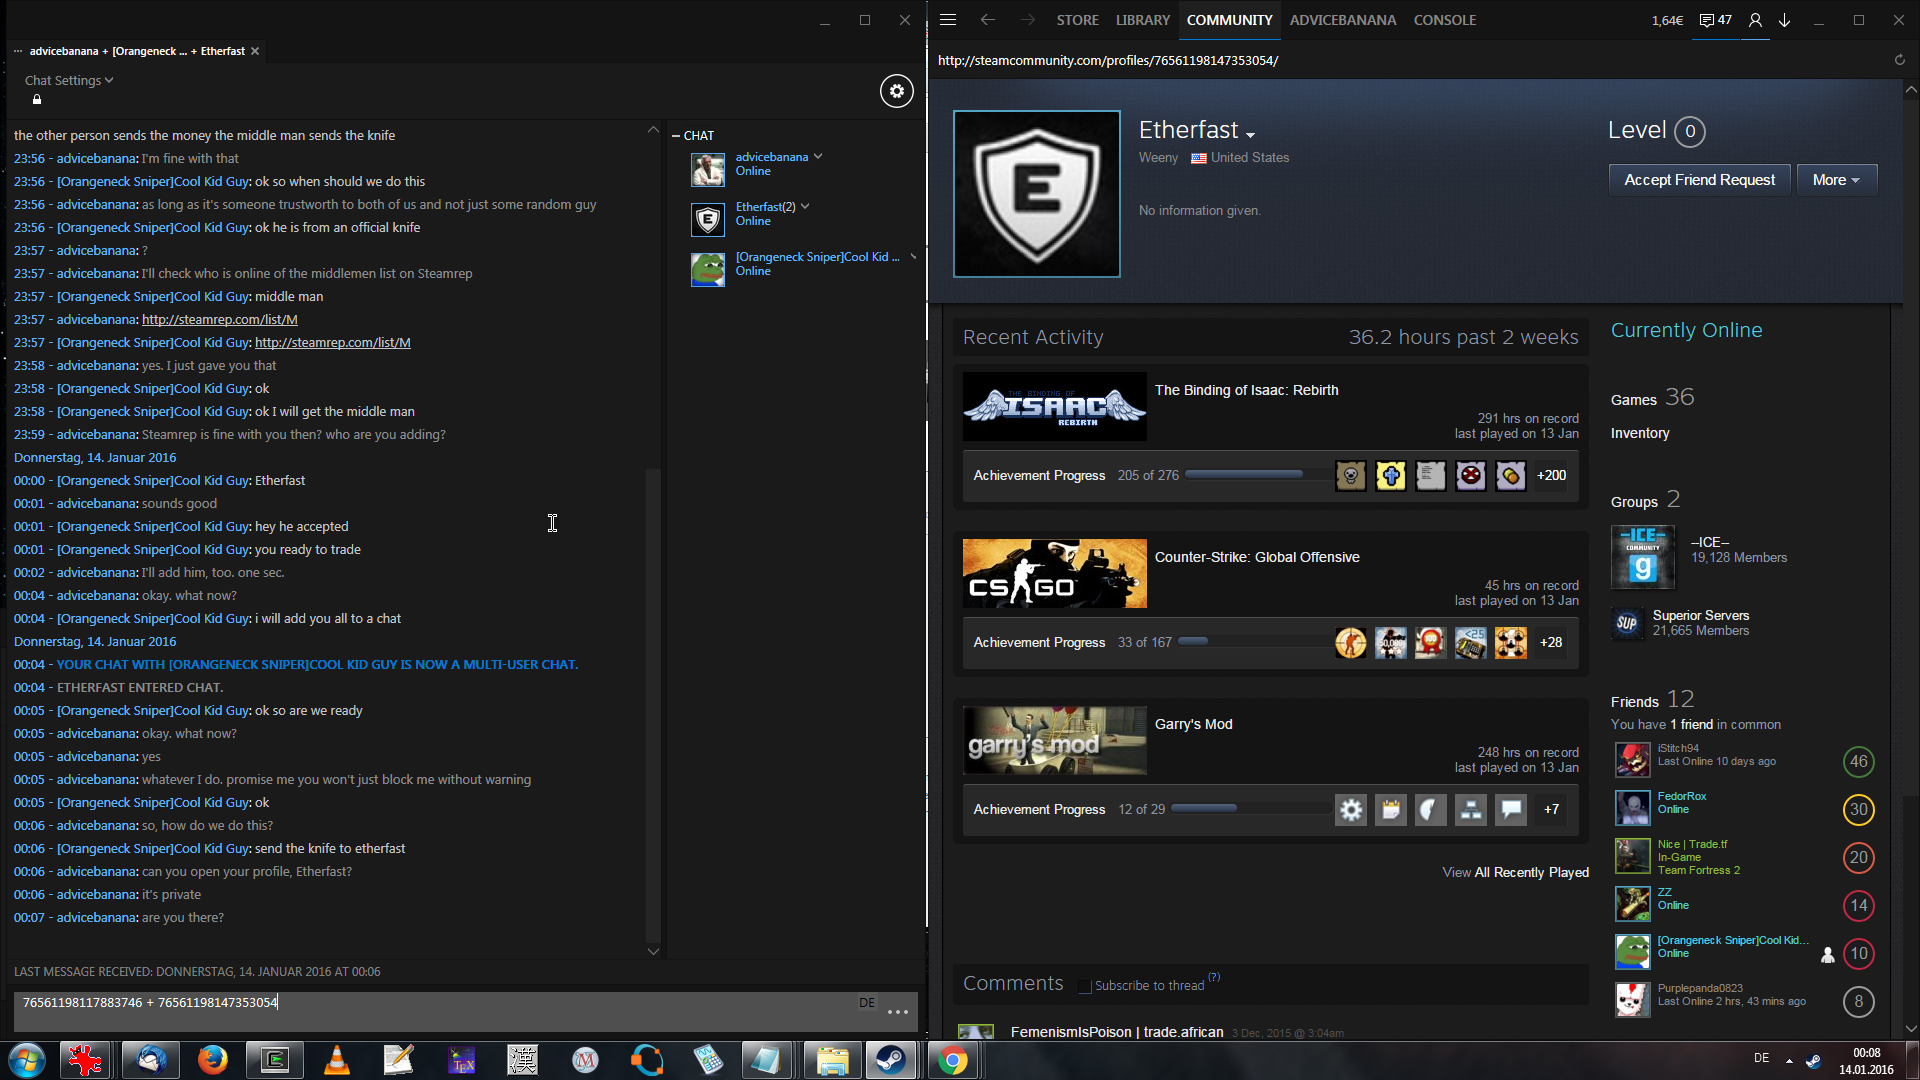Go back with the browser back arrow

(987, 20)
